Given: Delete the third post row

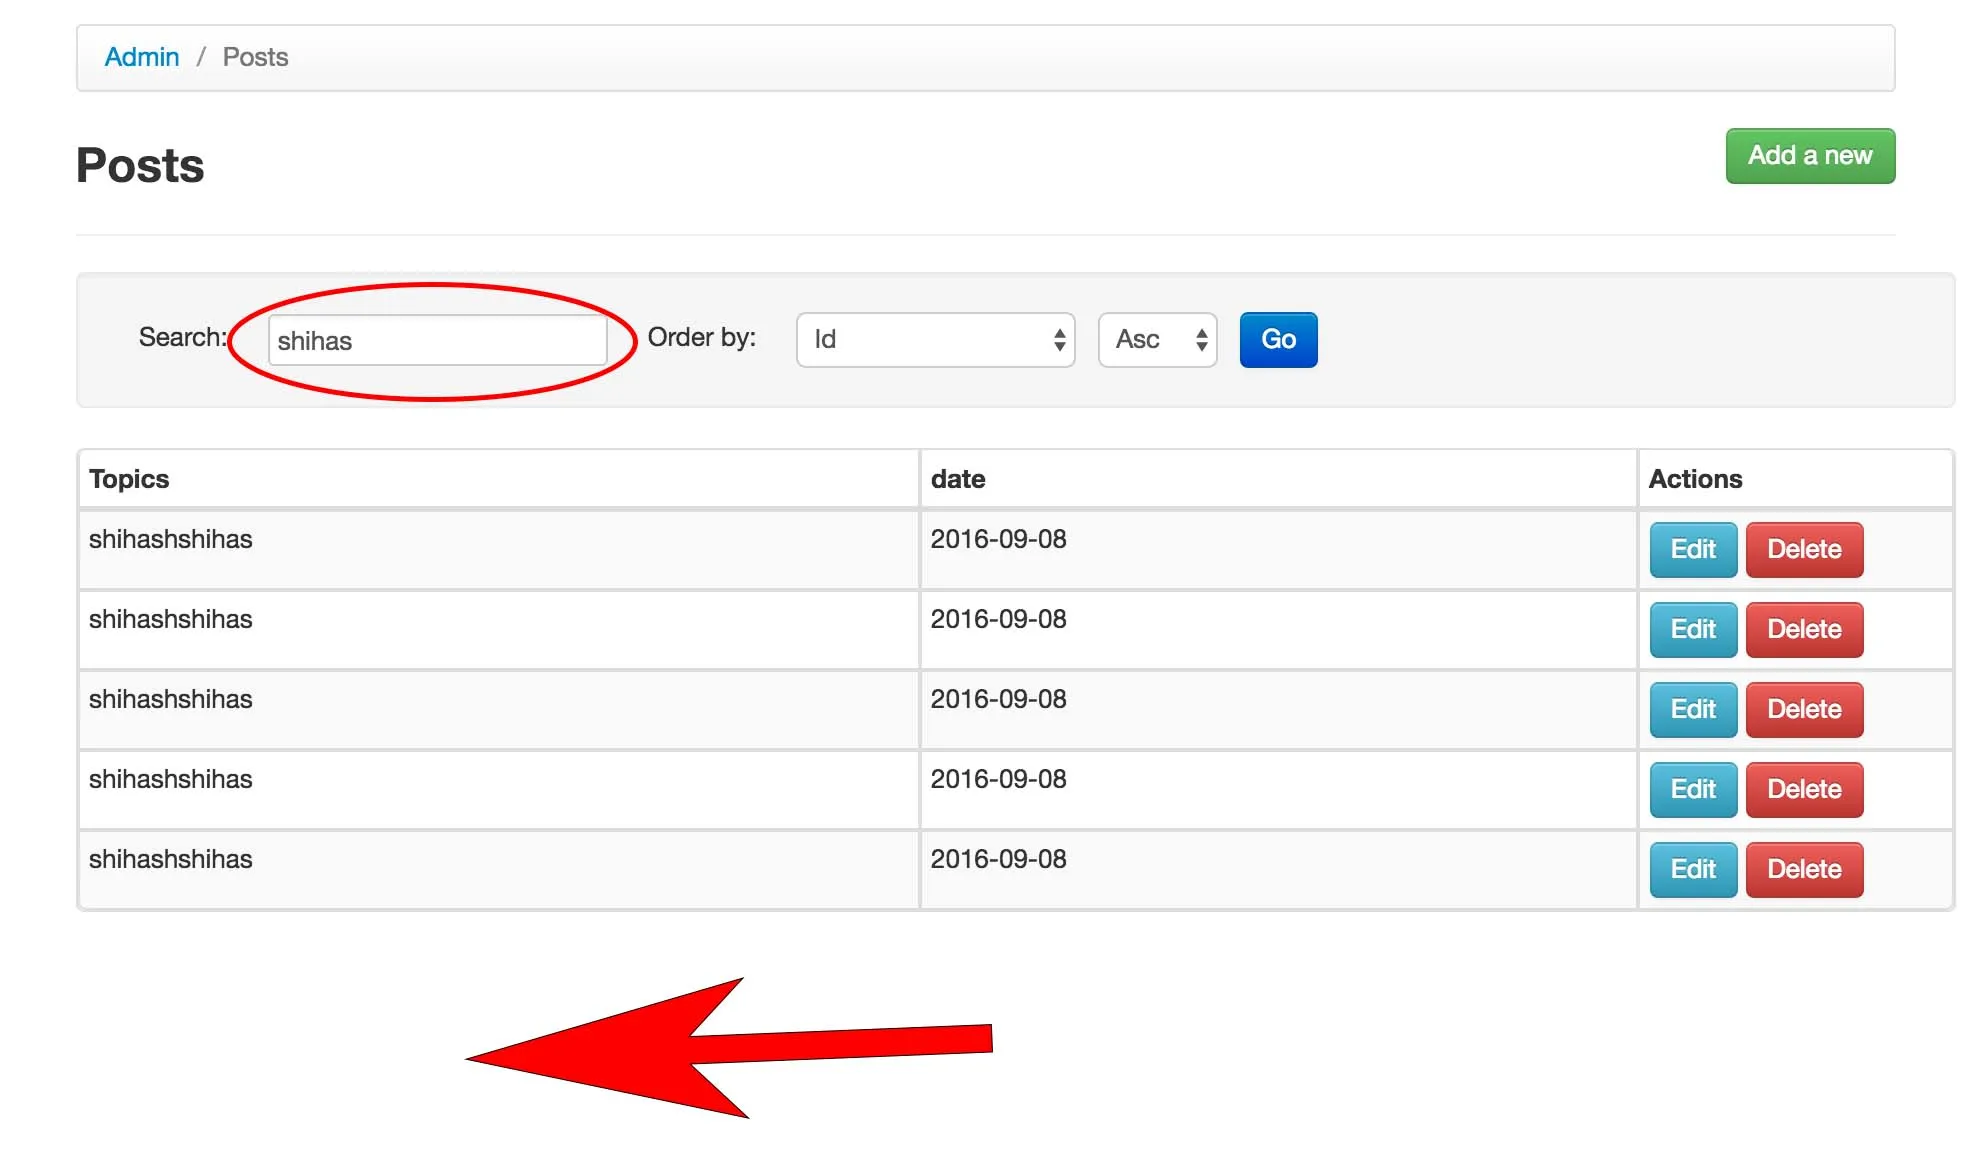Looking at the screenshot, I should [1803, 709].
